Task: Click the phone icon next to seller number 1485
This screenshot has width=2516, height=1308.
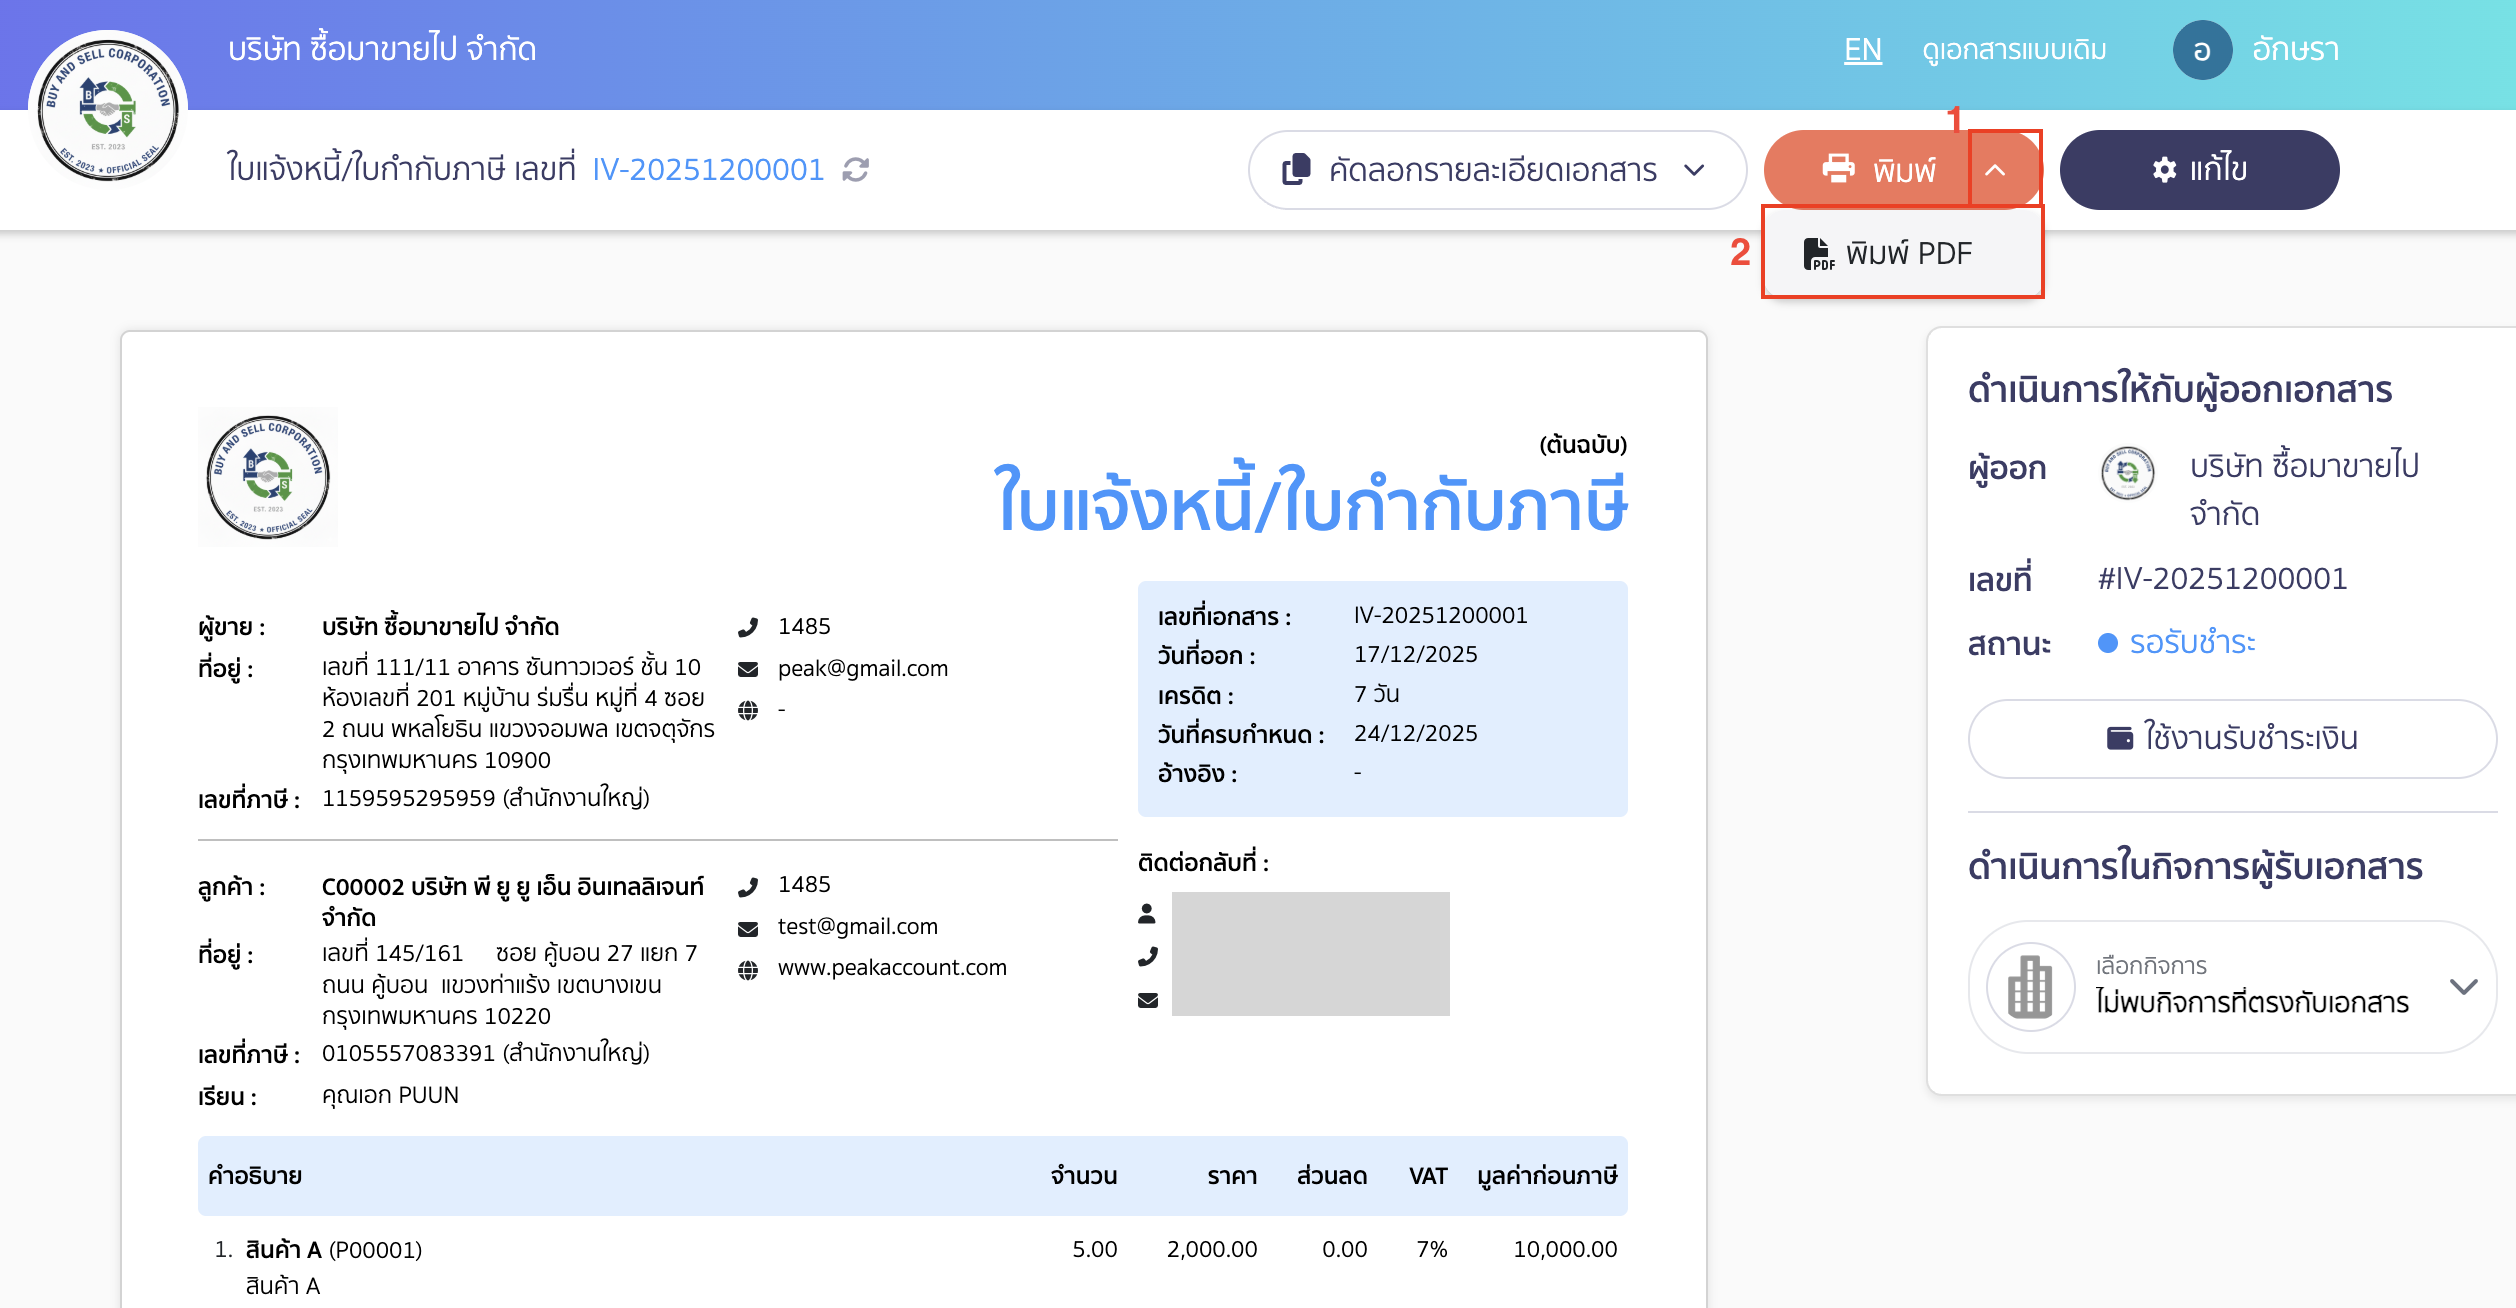Action: (747, 626)
